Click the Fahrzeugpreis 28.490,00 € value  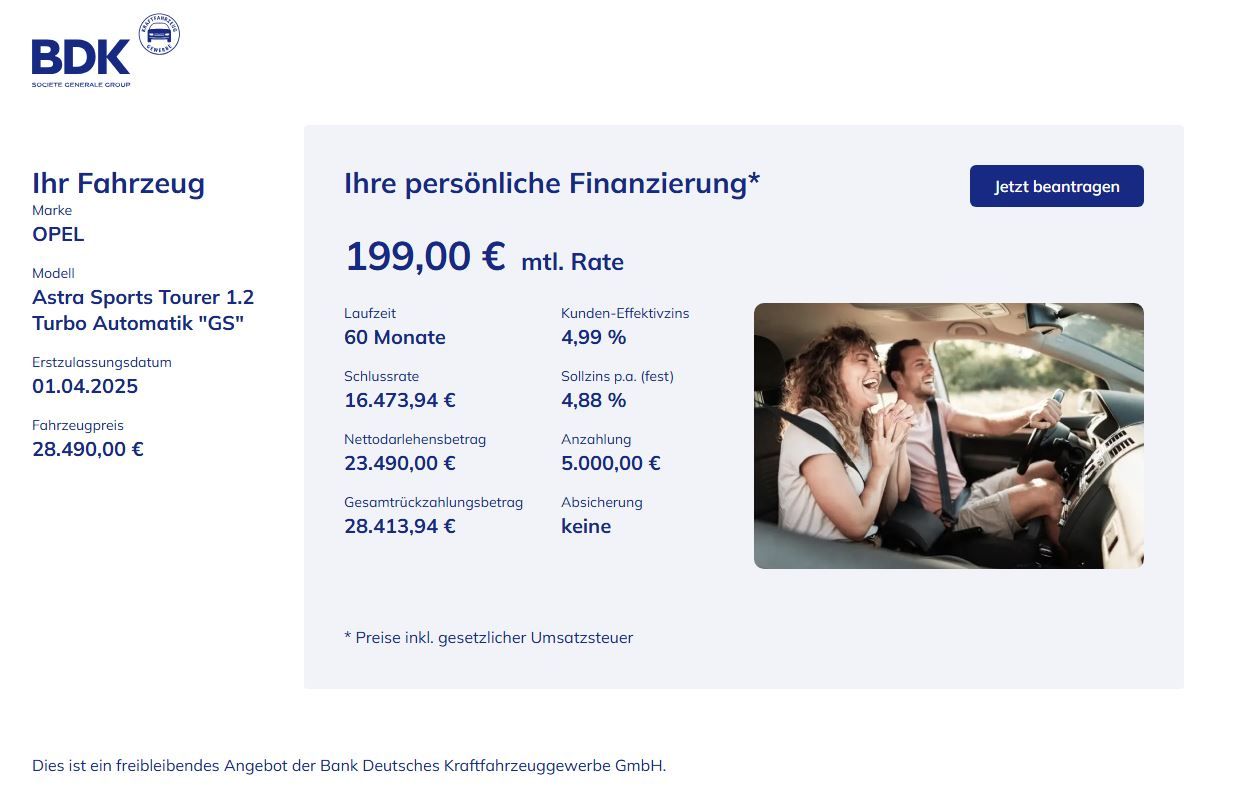(88, 449)
